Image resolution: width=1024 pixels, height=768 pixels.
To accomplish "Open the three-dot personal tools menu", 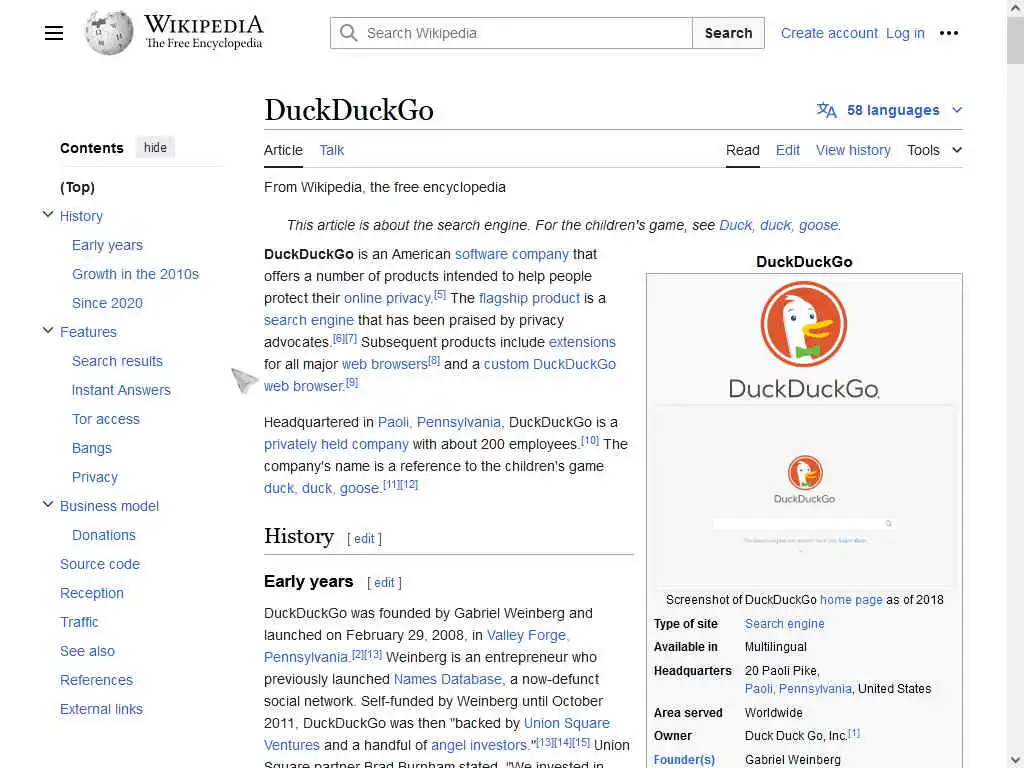I will (x=948, y=33).
